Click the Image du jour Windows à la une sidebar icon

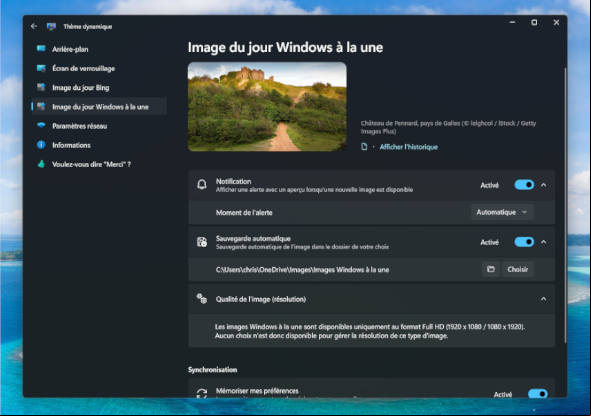[41, 107]
